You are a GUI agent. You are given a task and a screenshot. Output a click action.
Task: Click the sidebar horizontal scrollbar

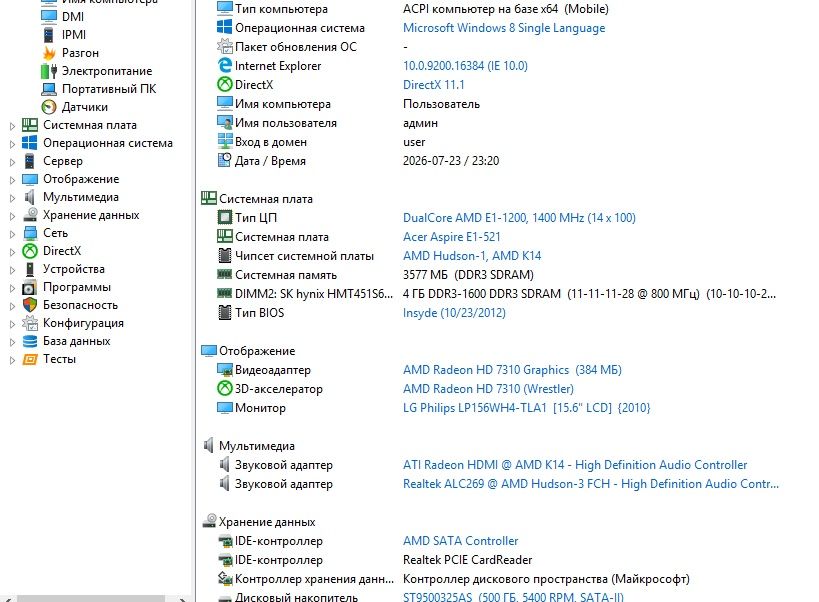coord(91,598)
